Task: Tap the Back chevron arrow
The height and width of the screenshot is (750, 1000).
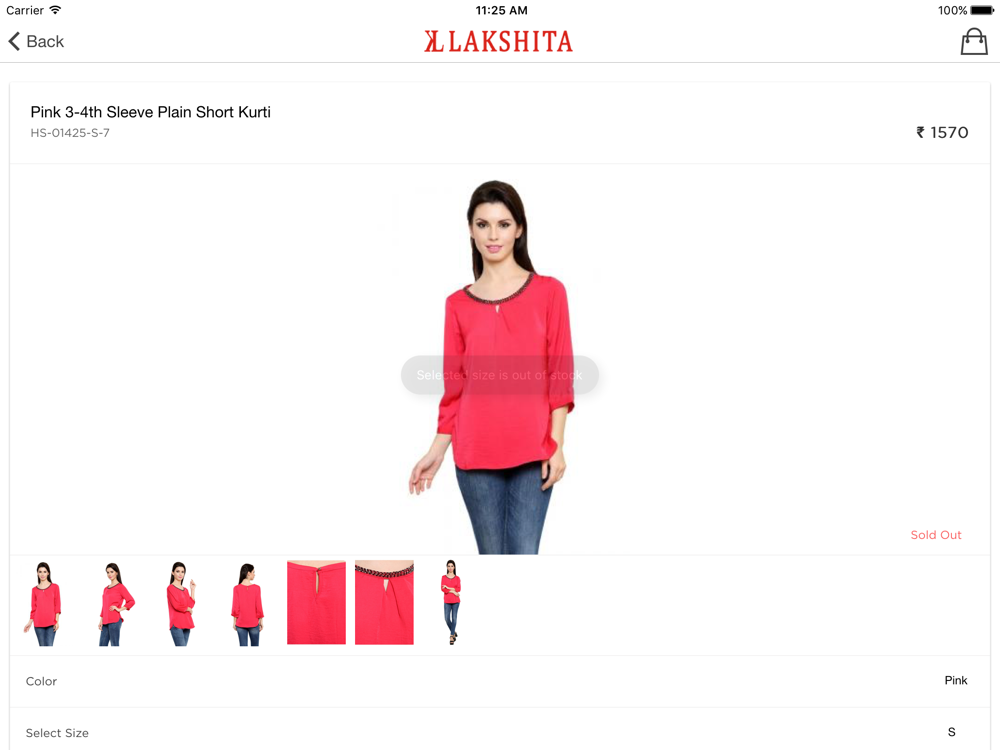Action: pos(14,41)
